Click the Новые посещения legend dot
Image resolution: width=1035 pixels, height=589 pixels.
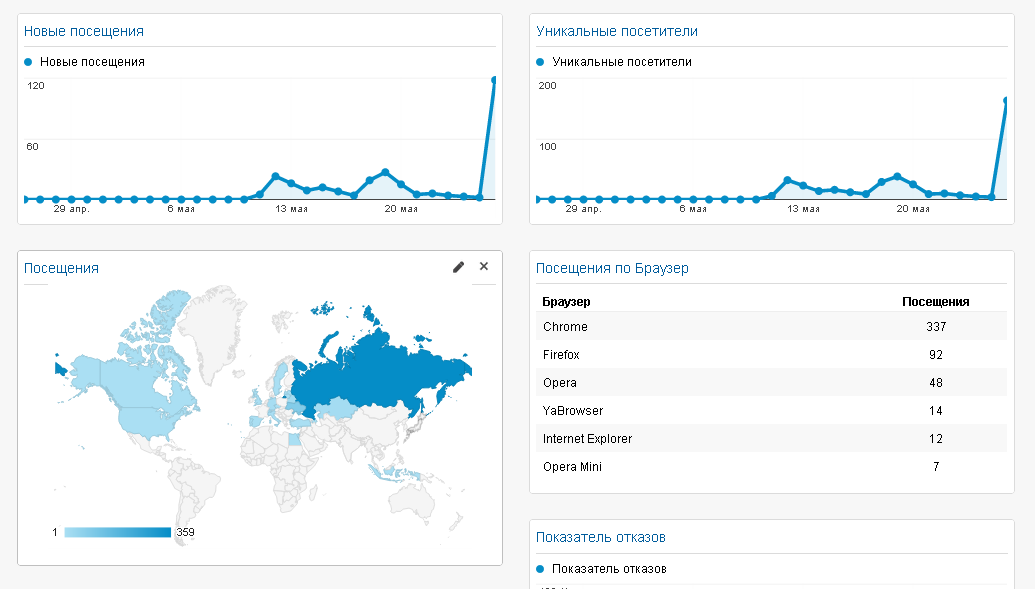[28, 62]
